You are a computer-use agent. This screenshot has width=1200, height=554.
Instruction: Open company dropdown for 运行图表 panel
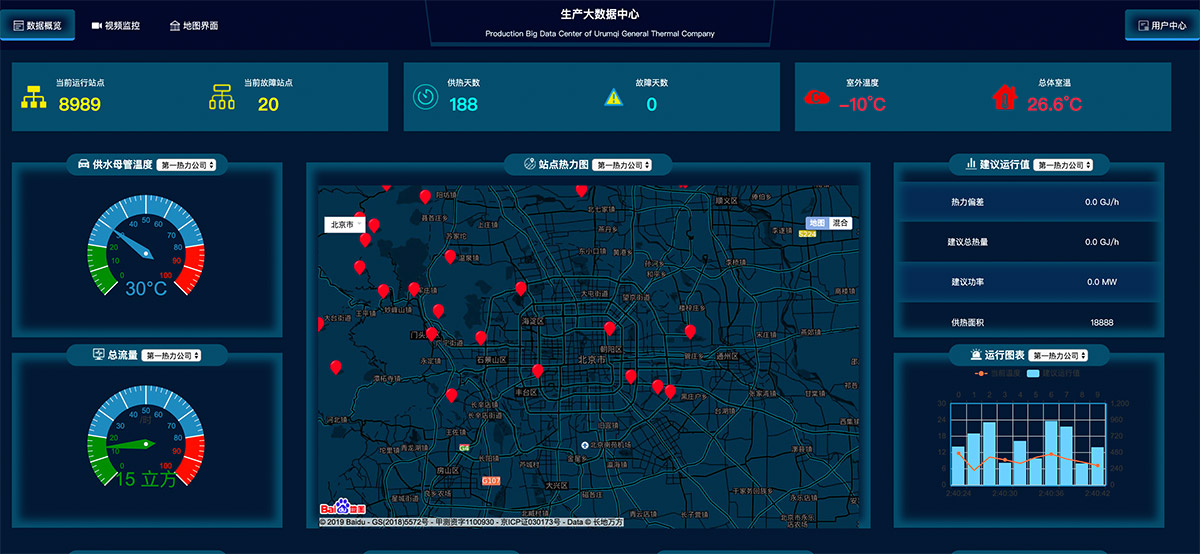tap(1059, 355)
